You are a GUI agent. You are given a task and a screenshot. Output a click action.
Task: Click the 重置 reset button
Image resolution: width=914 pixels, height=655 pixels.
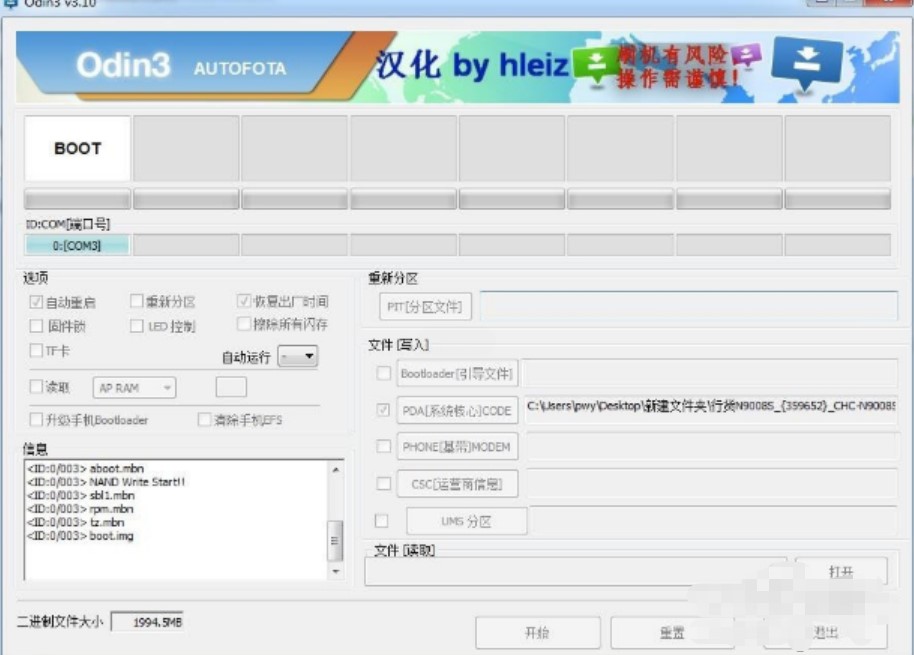pyautogui.click(x=672, y=632)
